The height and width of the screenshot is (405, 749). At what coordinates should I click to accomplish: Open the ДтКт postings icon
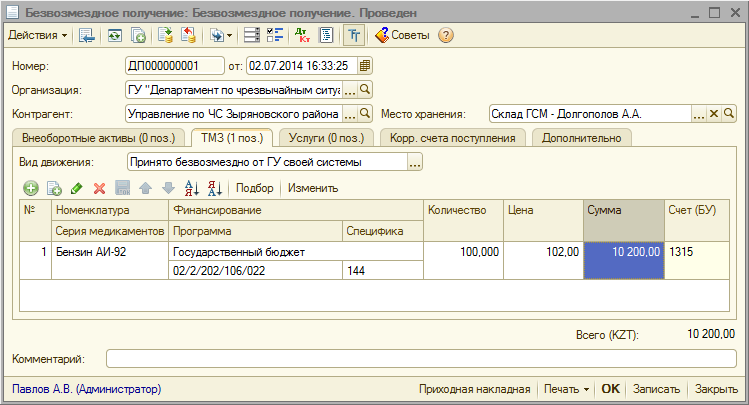(303, 35)
